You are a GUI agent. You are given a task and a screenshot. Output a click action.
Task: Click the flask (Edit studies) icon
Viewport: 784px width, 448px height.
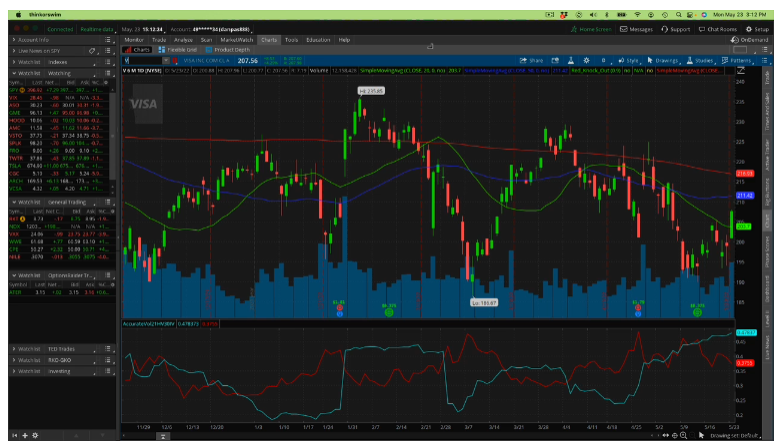570,60
